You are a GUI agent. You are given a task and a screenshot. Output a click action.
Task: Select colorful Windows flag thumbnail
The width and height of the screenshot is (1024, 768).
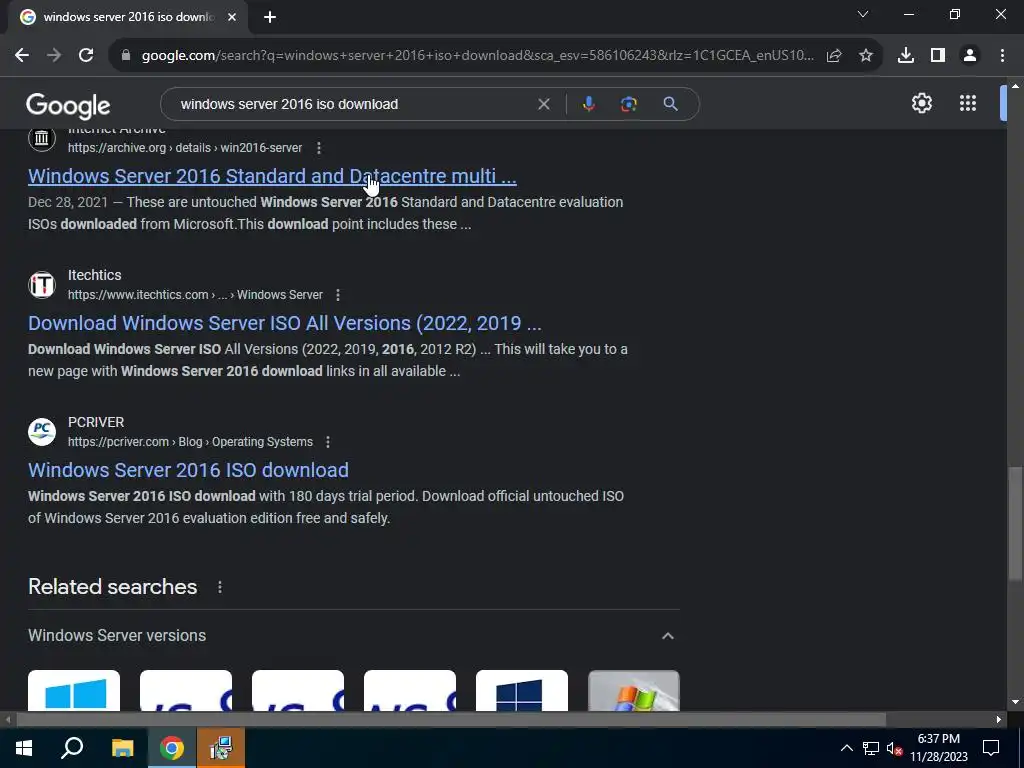(x=633, y=691)
